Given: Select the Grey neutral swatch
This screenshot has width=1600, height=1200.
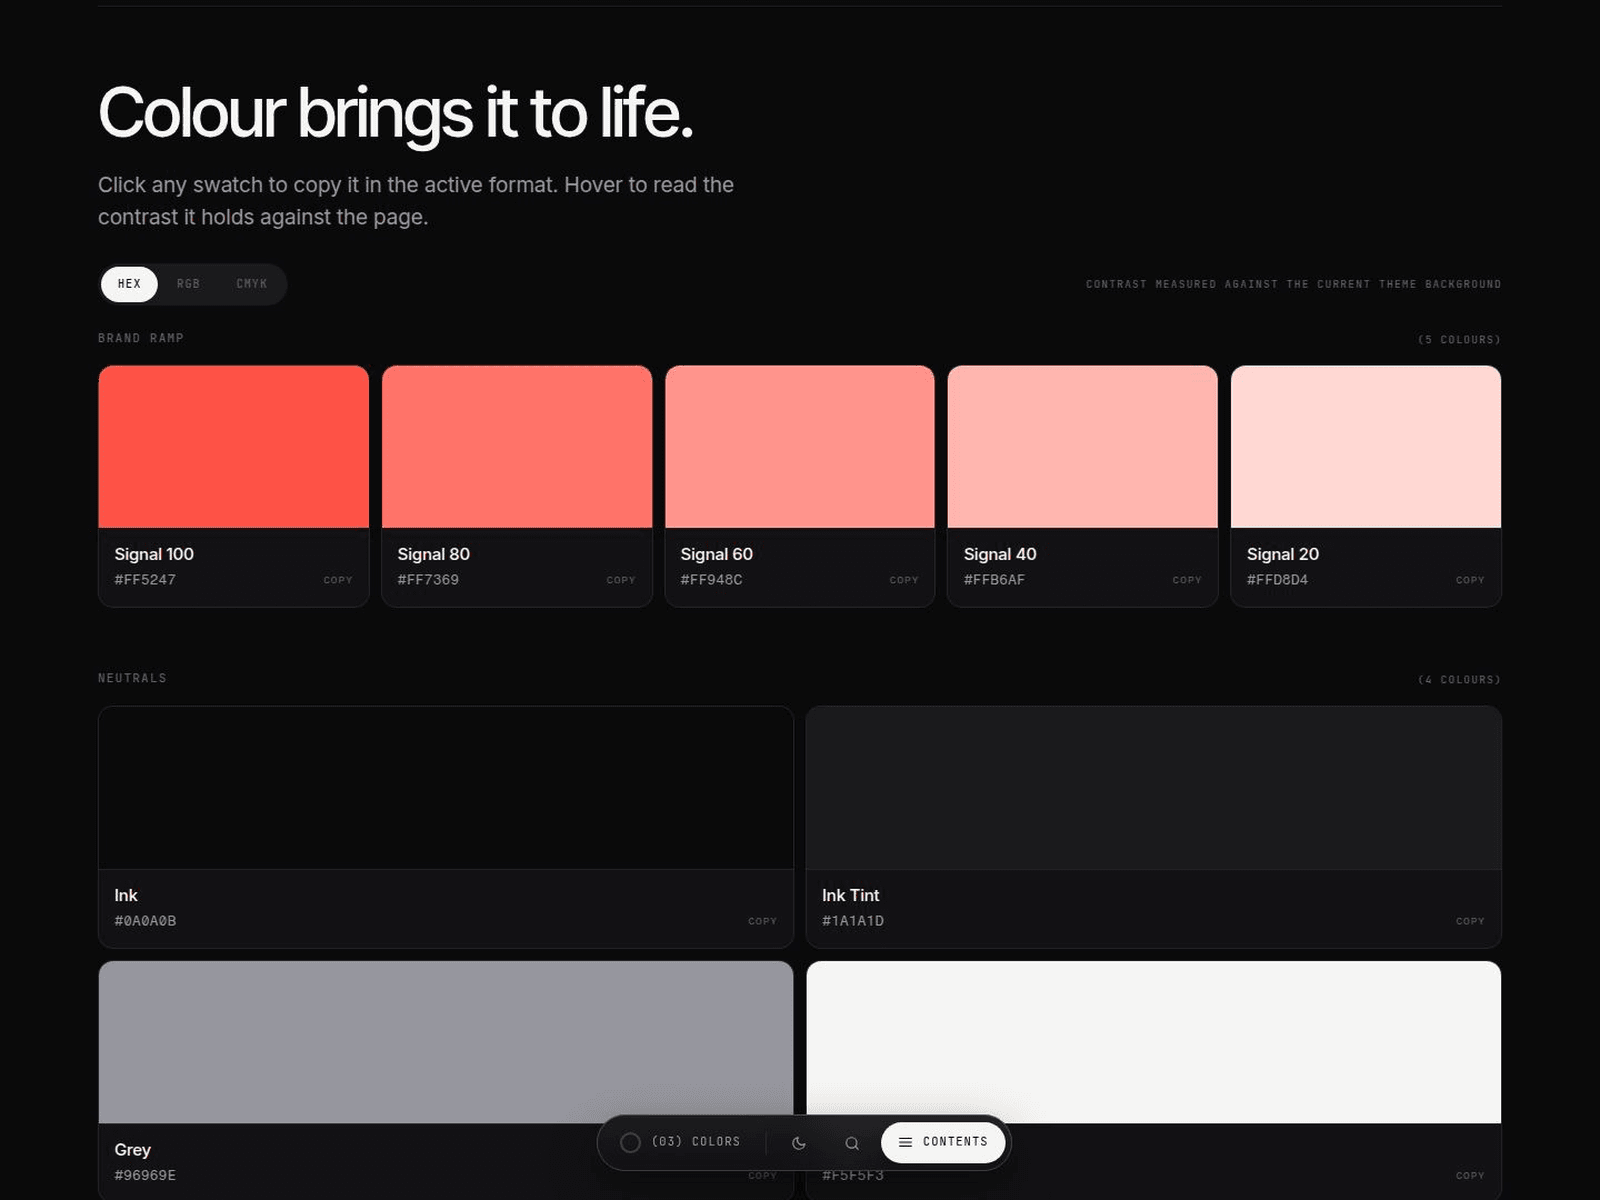Looking at the screenshot, I should (446, 1042).
